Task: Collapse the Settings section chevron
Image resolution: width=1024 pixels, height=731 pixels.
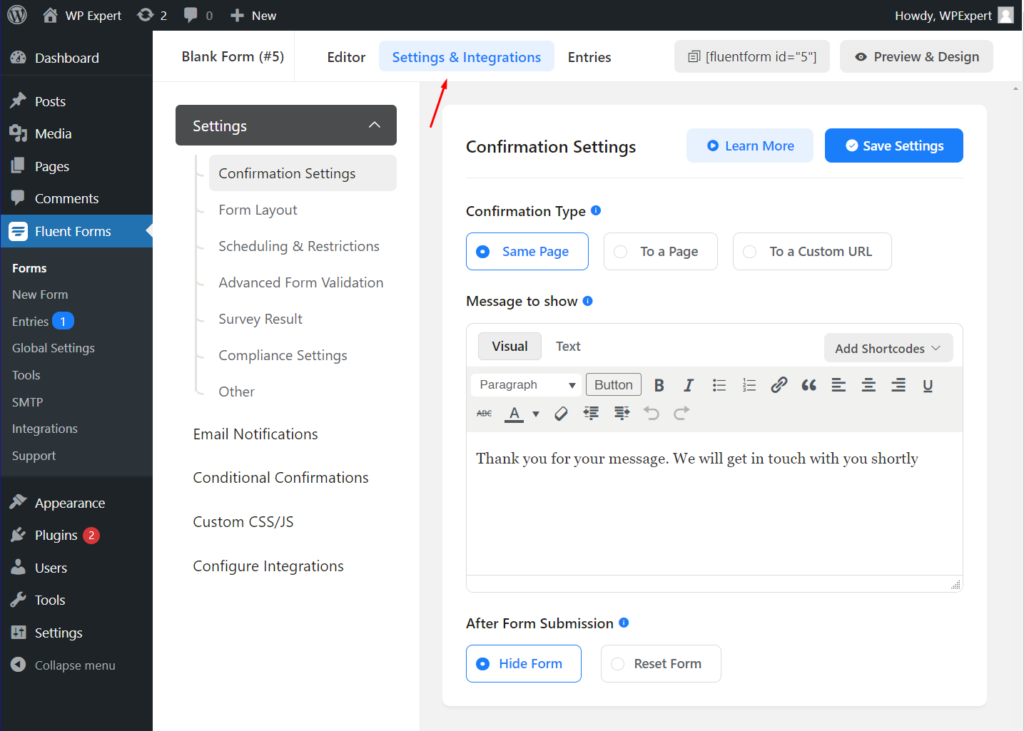Action: pyautogui.click(x=374, y=125)
